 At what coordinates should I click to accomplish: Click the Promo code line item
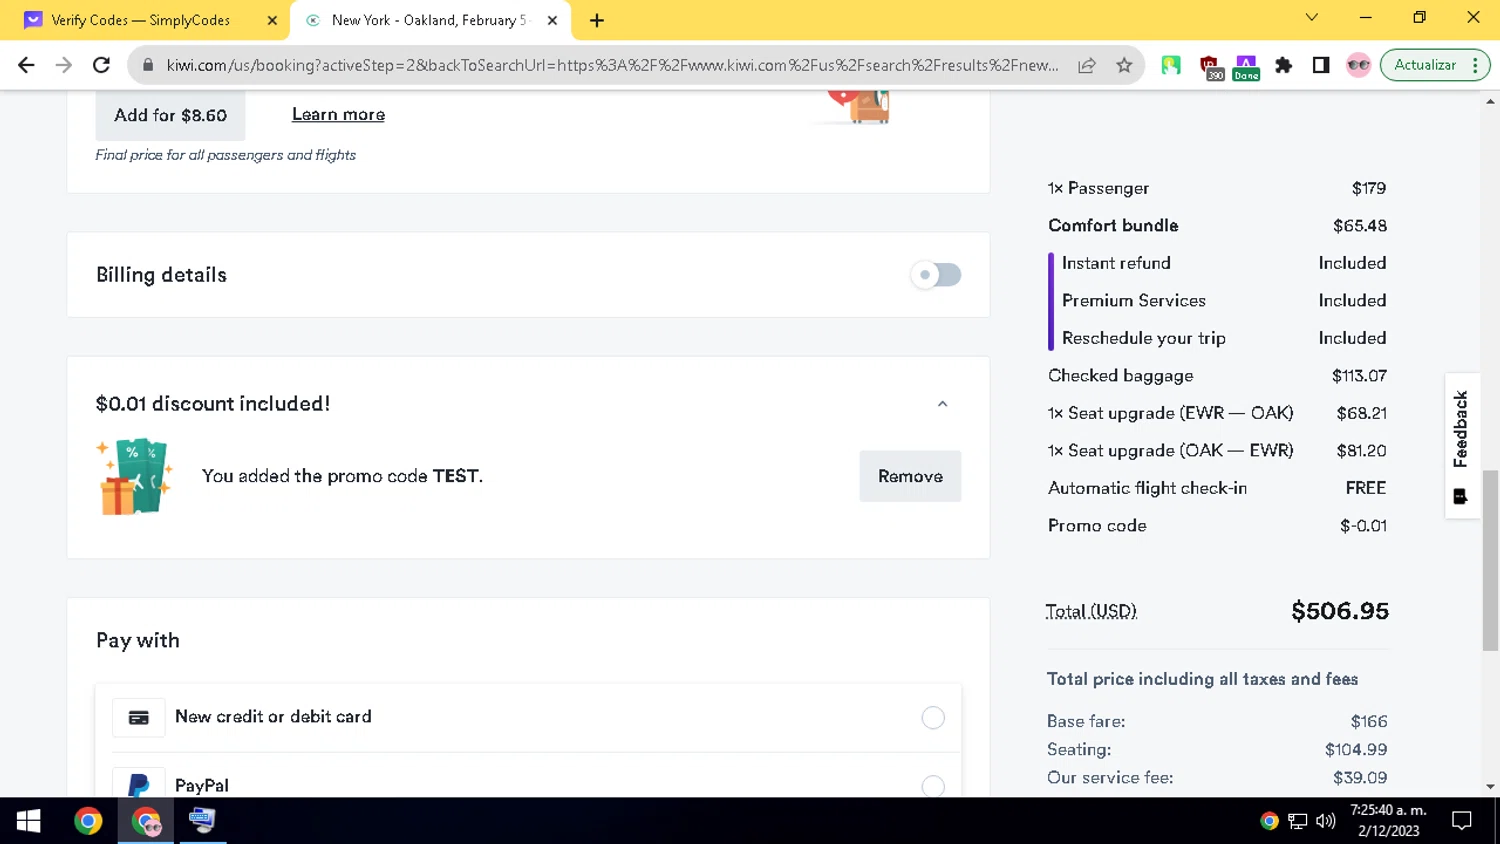tap(1217, 526)
